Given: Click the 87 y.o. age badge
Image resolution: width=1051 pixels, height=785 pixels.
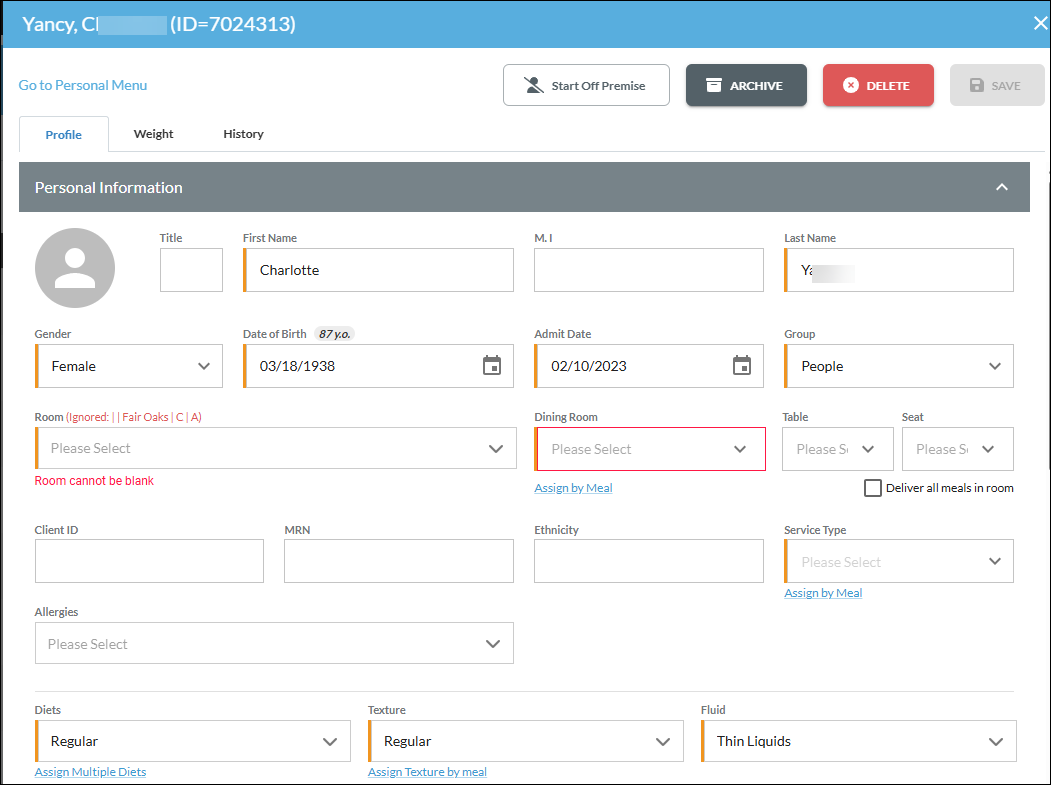Looking at the screenshot, I should 334,334.
